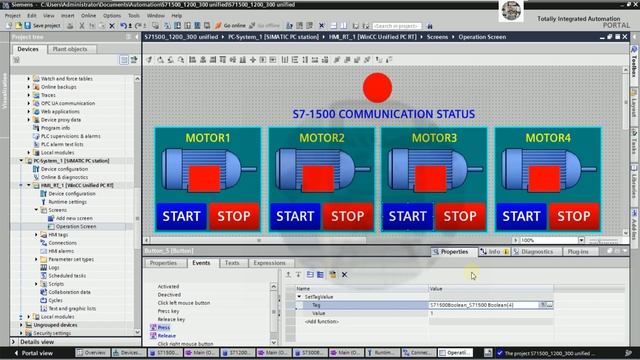Open the Properties tab beside Events

[163, 263]
